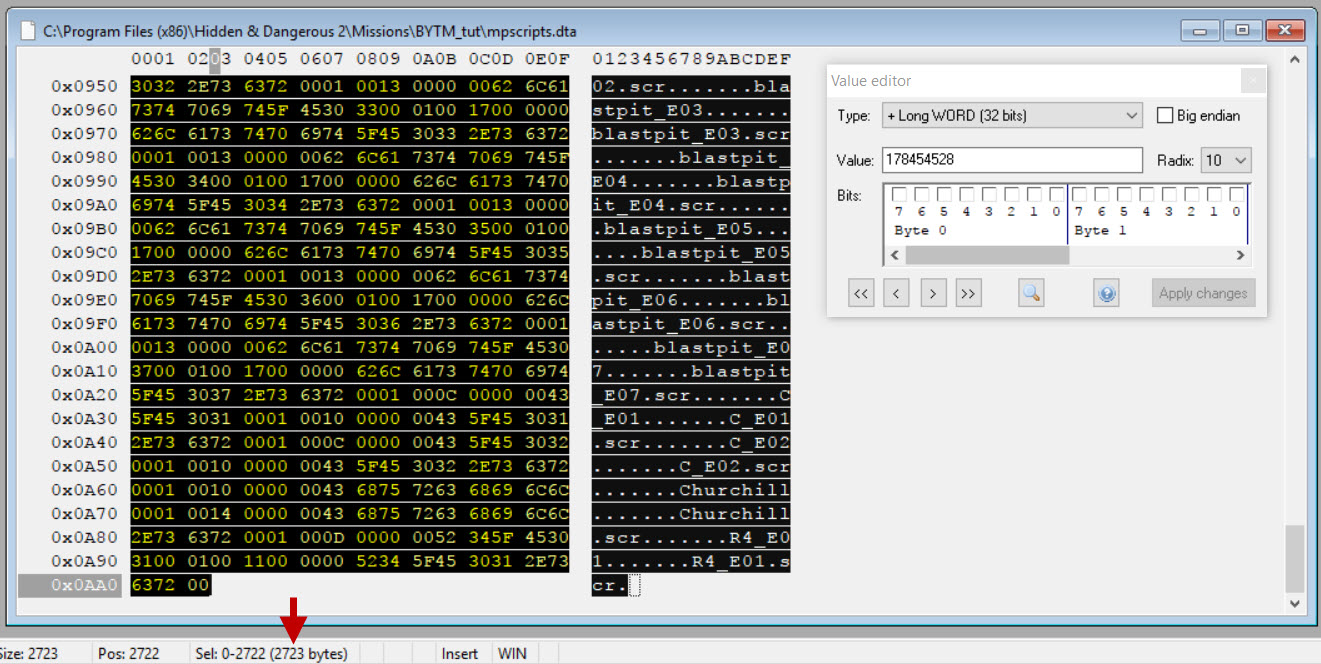
Task: Open the Type dropdown showing Long WORD
Action: [1011, 116]
